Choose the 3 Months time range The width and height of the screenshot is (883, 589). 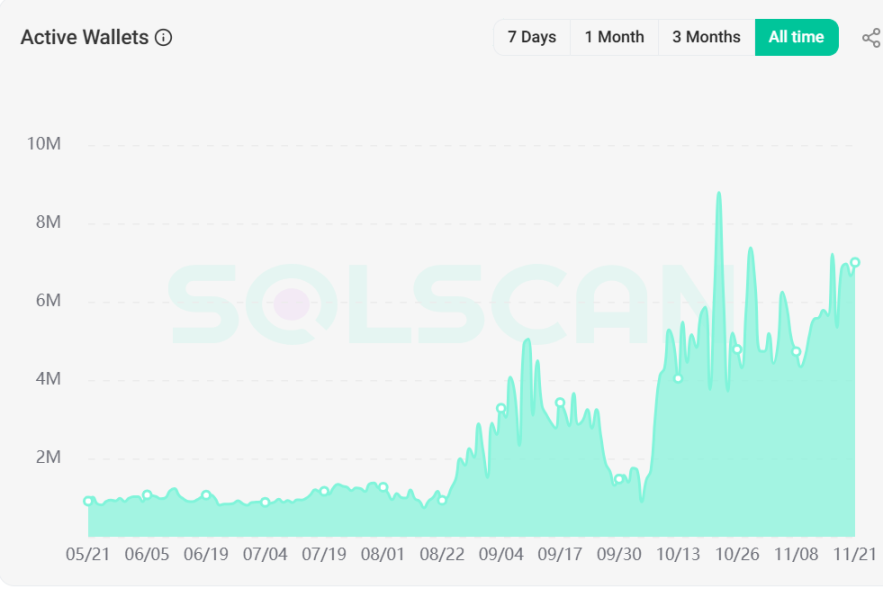[x=706, y=37]
